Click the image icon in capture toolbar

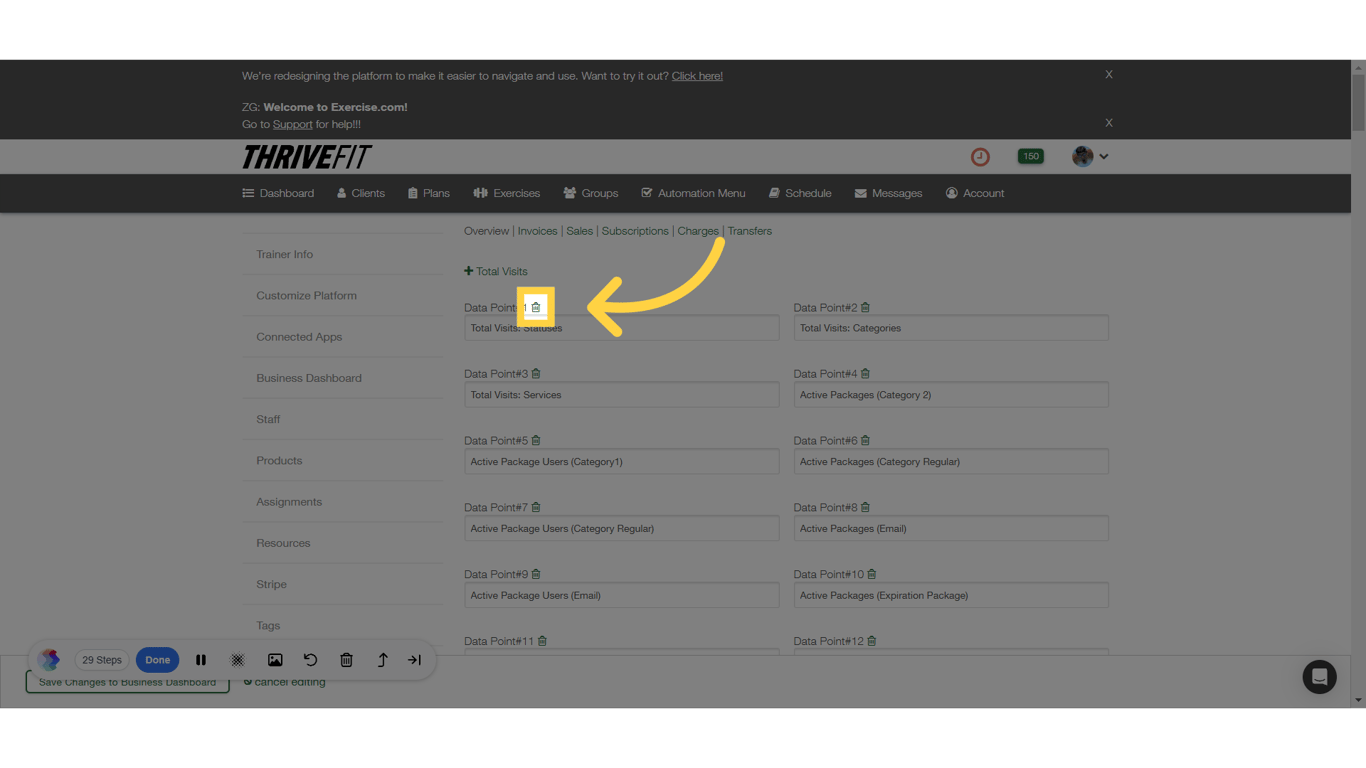pyautogui.click(x=275, y=660)
